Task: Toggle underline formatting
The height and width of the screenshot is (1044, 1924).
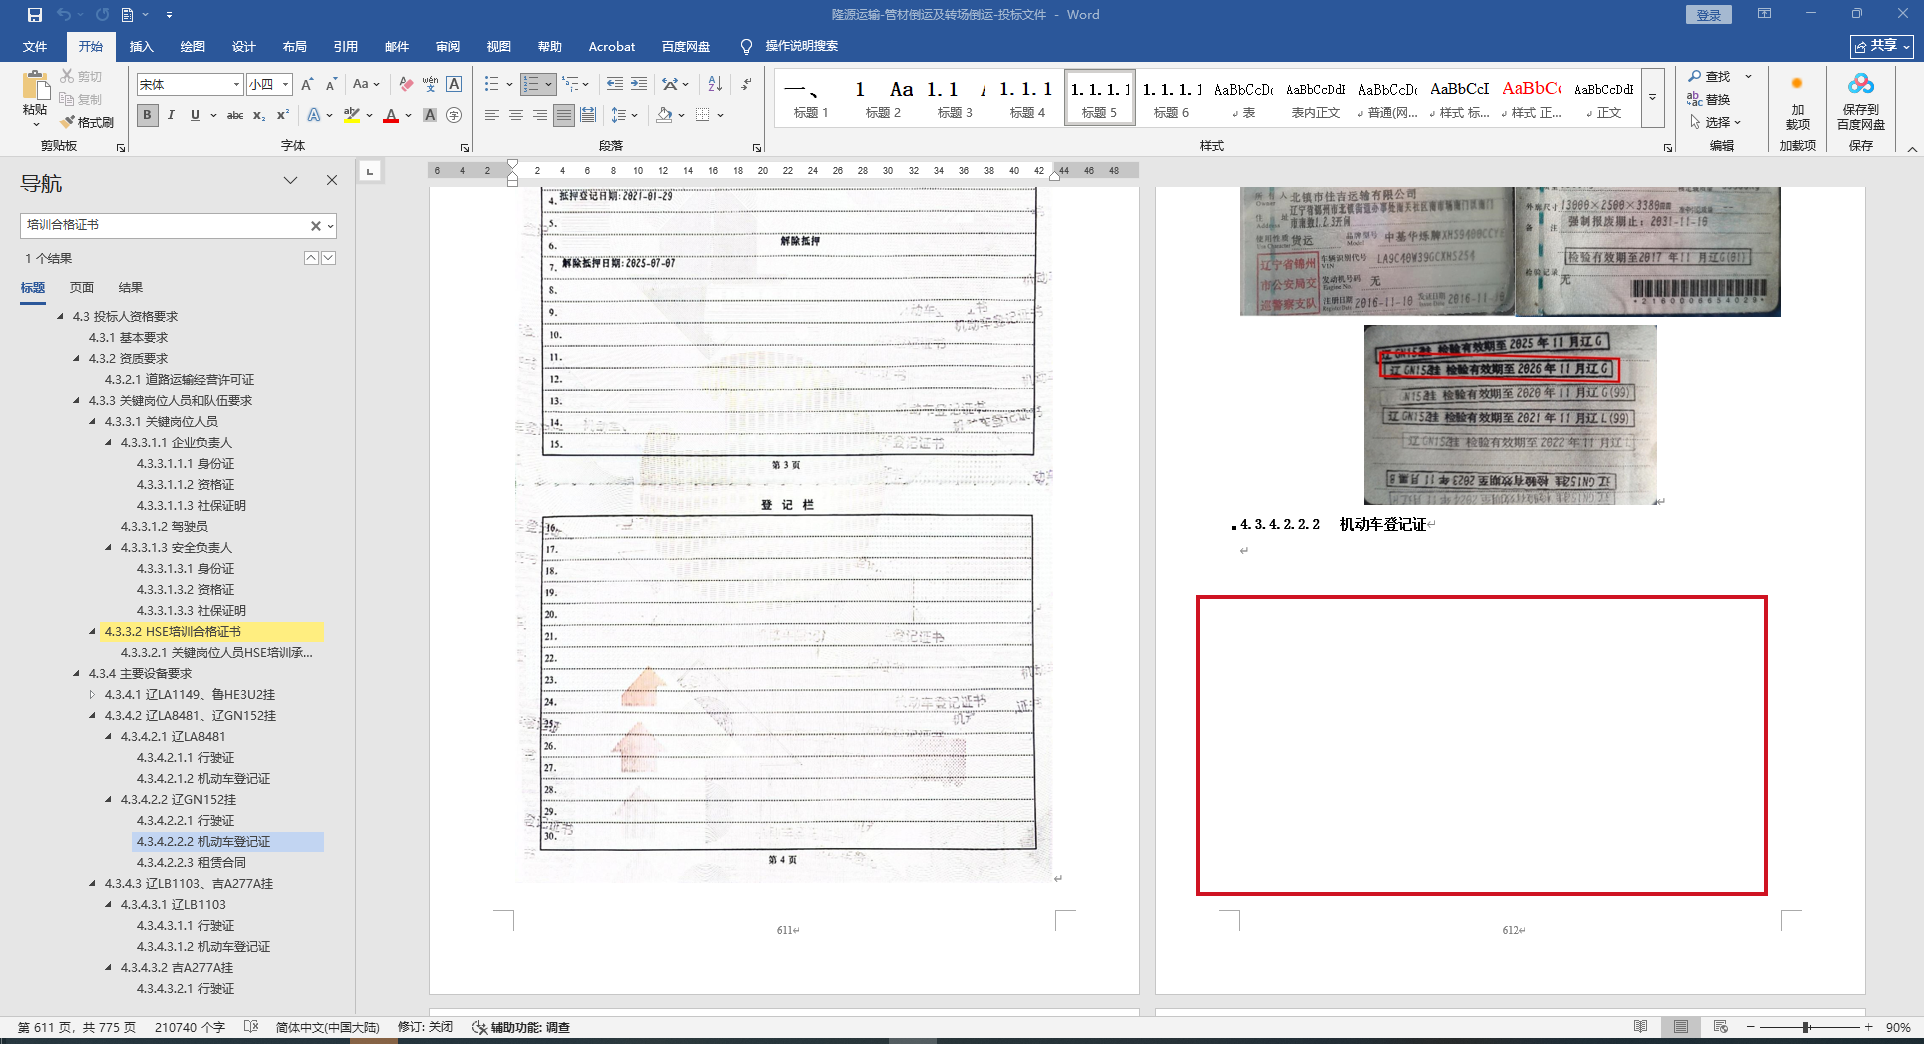Action: (x=195, y=115)
